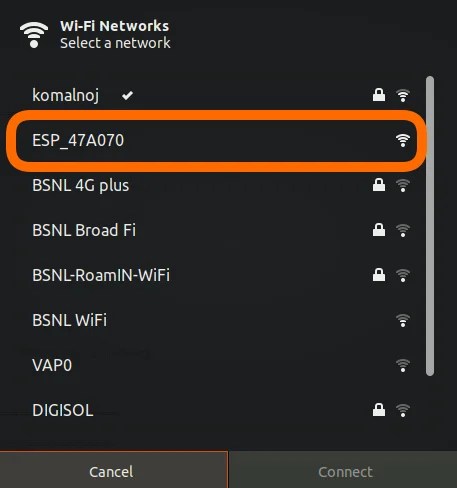Click the signal icon for BSNL WiFi
457x488 pixels.
point(403,320)
